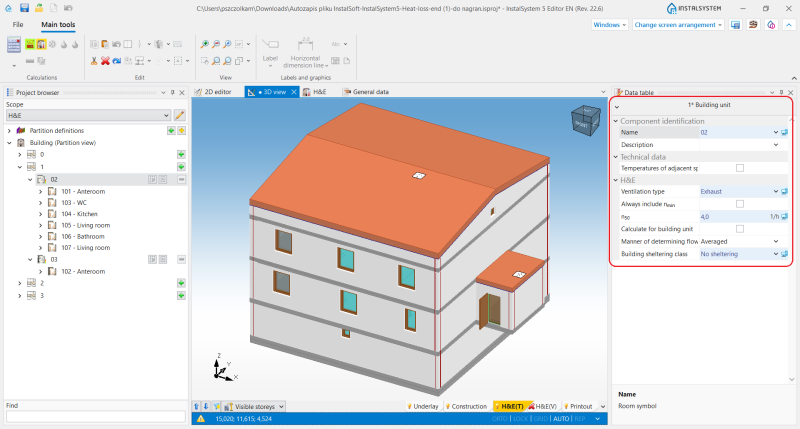Click Change screen arrangement button

coord(678,25)
